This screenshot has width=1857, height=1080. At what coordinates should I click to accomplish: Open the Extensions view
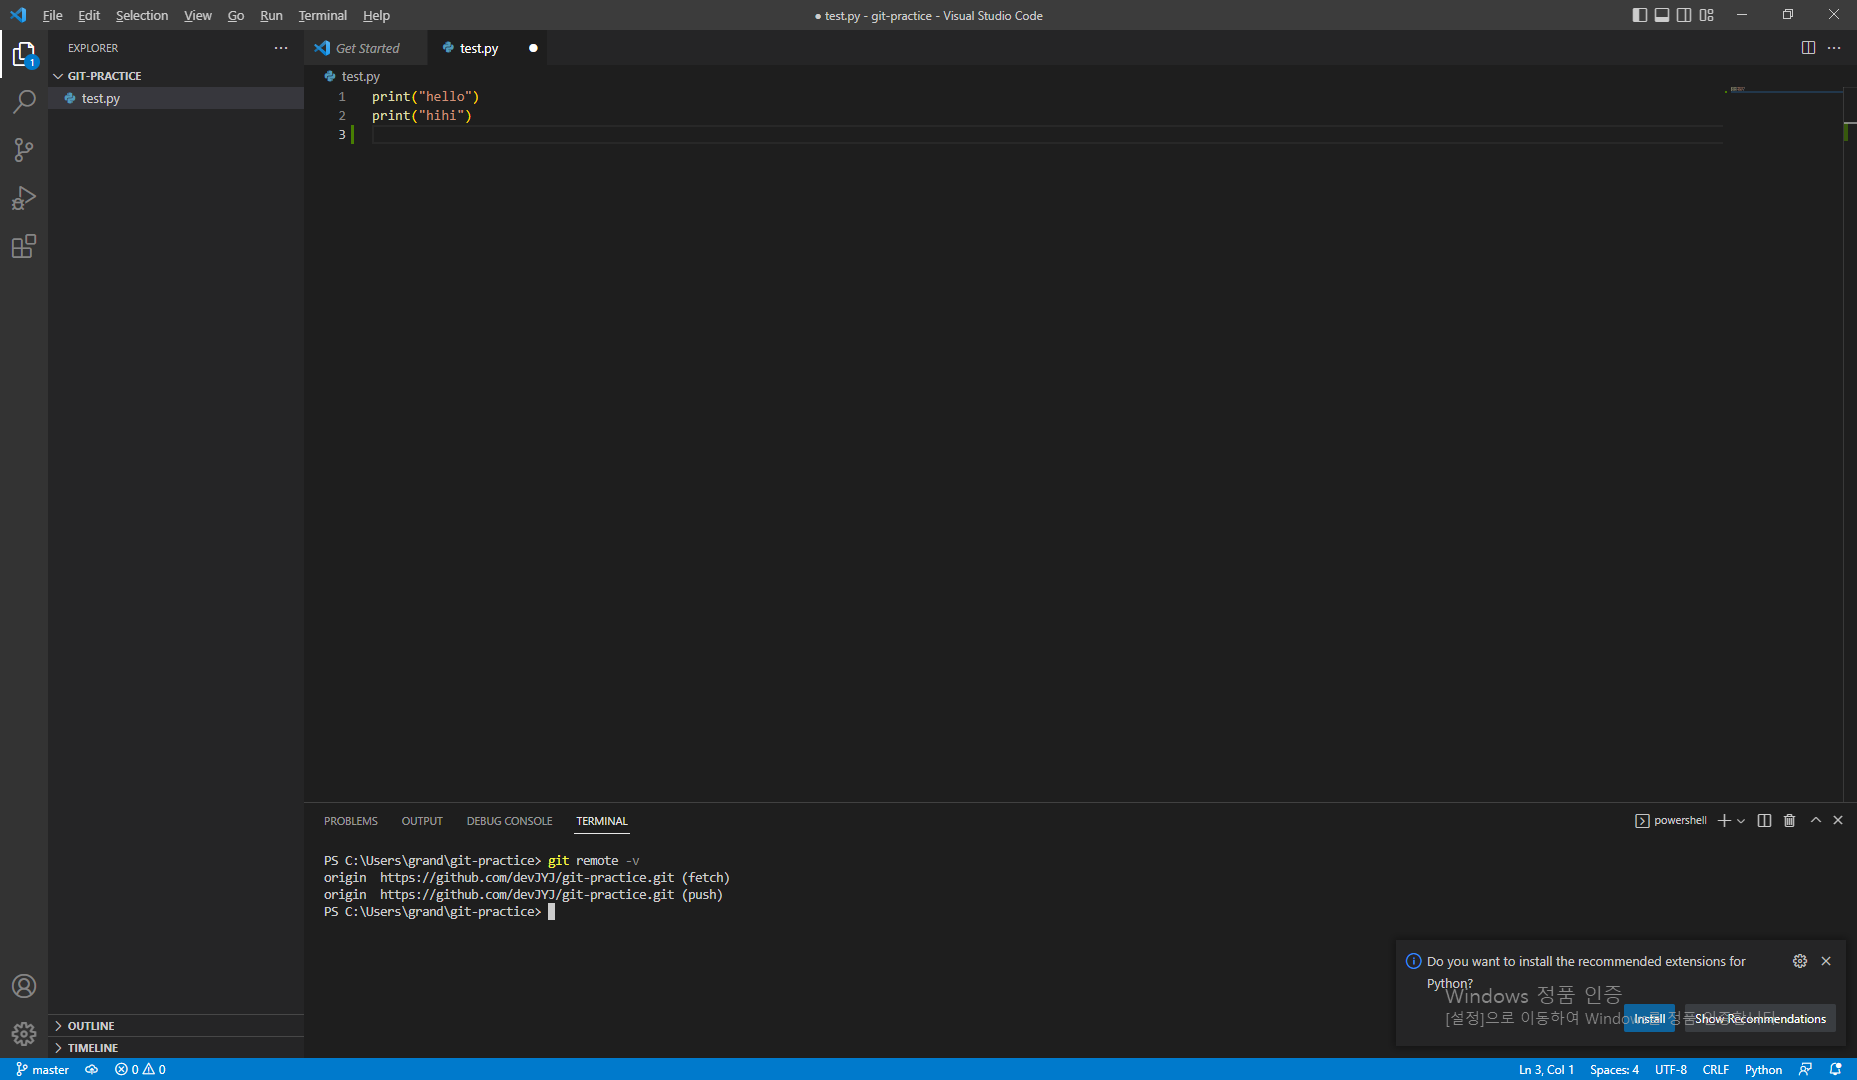pyautogui.click(x=24, y=246)
